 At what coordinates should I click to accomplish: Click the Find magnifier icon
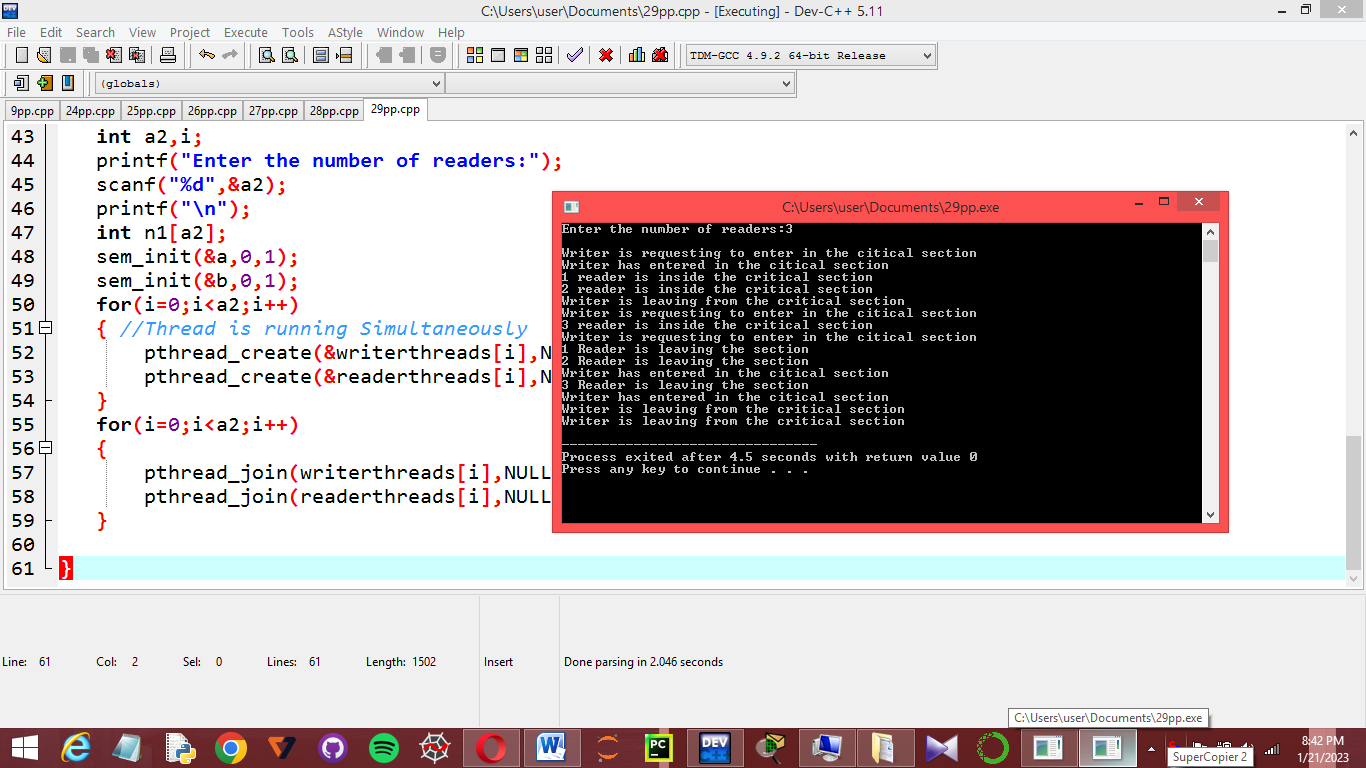point(267,55)
